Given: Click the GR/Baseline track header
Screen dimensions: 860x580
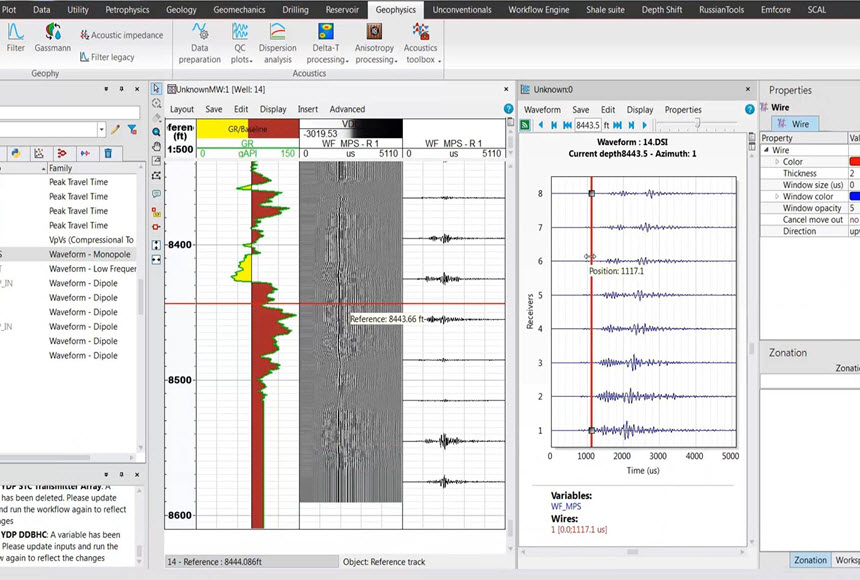Looking at the screenshot, I should (247, 129).
